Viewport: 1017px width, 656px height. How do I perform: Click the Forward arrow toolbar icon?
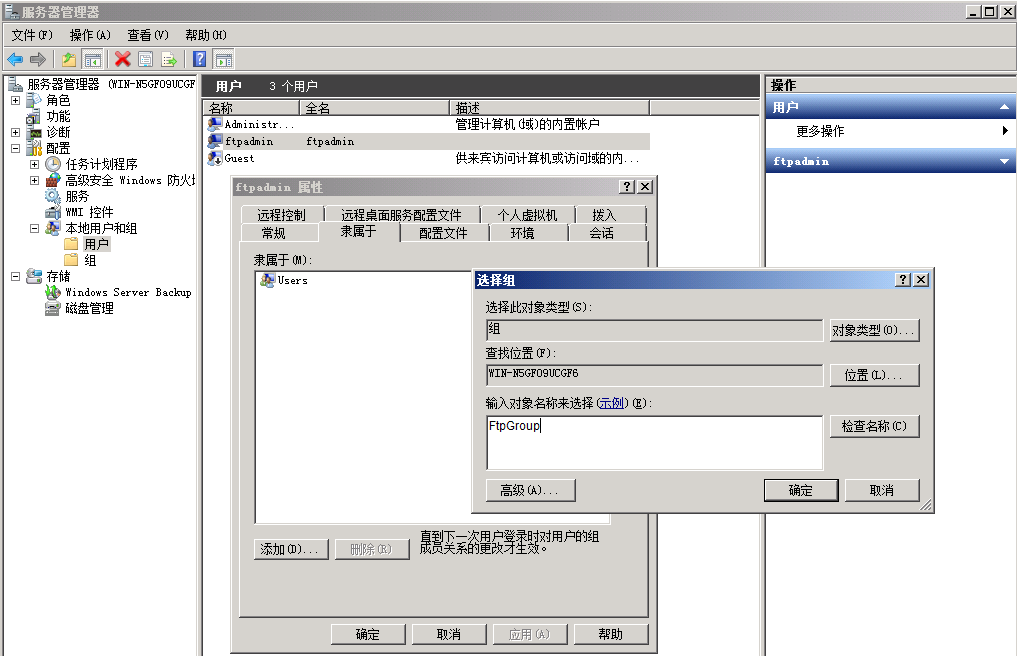pos(38,60)
